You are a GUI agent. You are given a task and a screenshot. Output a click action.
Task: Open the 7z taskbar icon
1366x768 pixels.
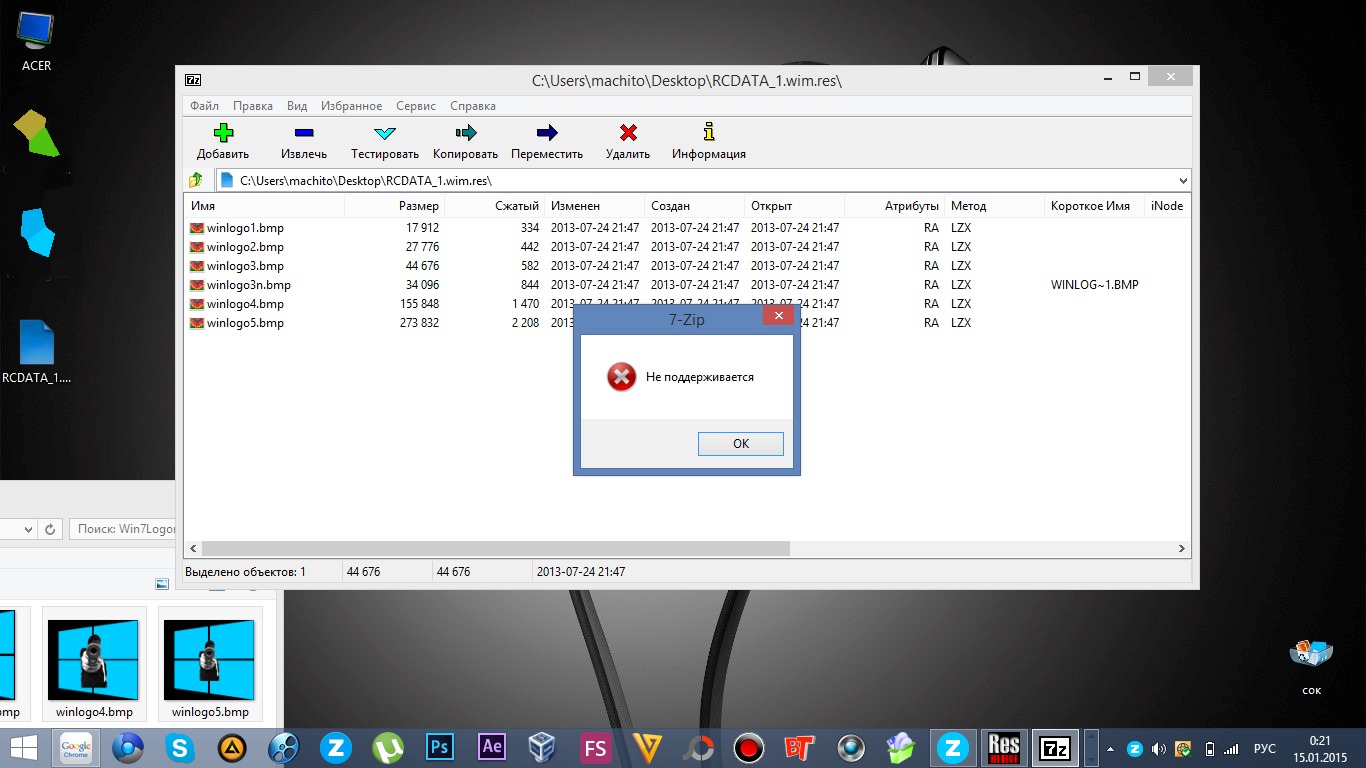pos(1054,748)
